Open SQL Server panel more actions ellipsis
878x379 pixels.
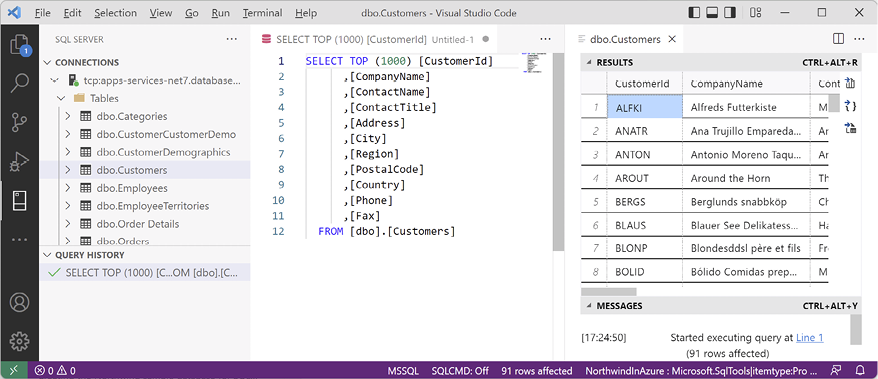click(231, 39)
